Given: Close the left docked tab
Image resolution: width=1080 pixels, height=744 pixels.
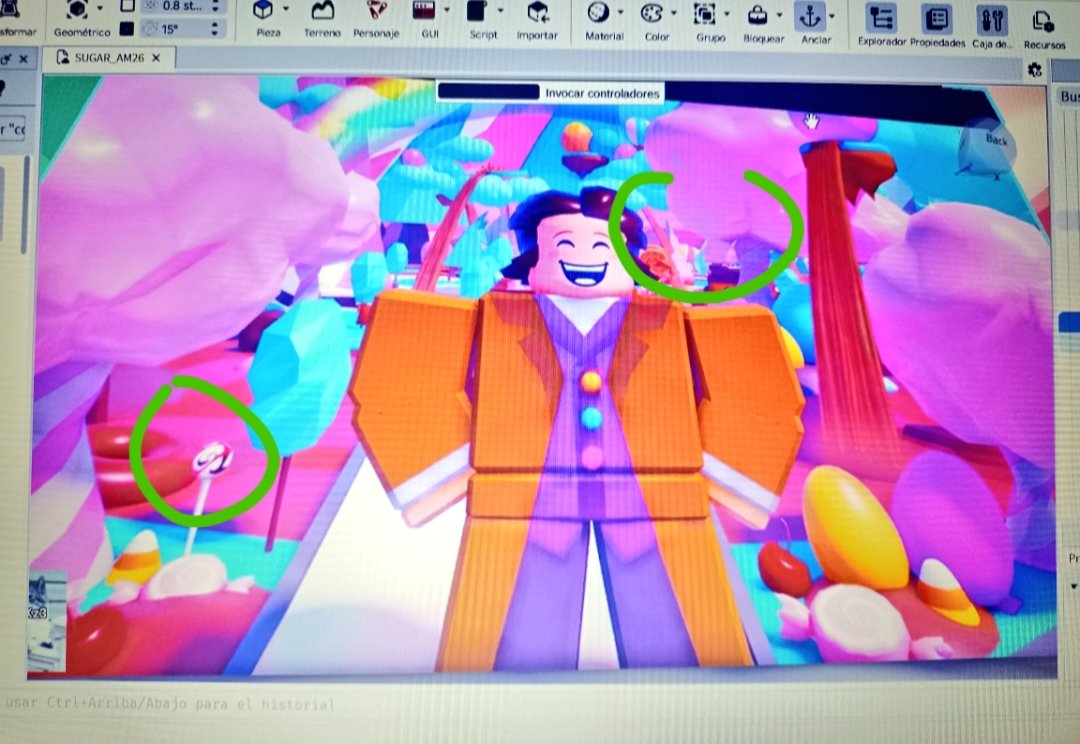Looking at the screenshot, I should tap(23, 59).
